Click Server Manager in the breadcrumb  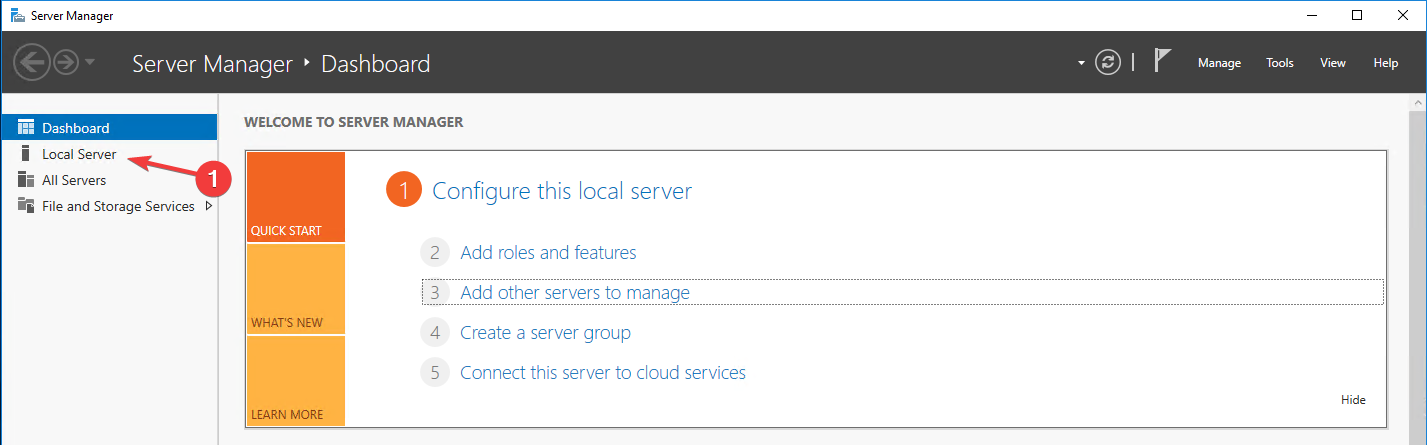coord(212,64)
